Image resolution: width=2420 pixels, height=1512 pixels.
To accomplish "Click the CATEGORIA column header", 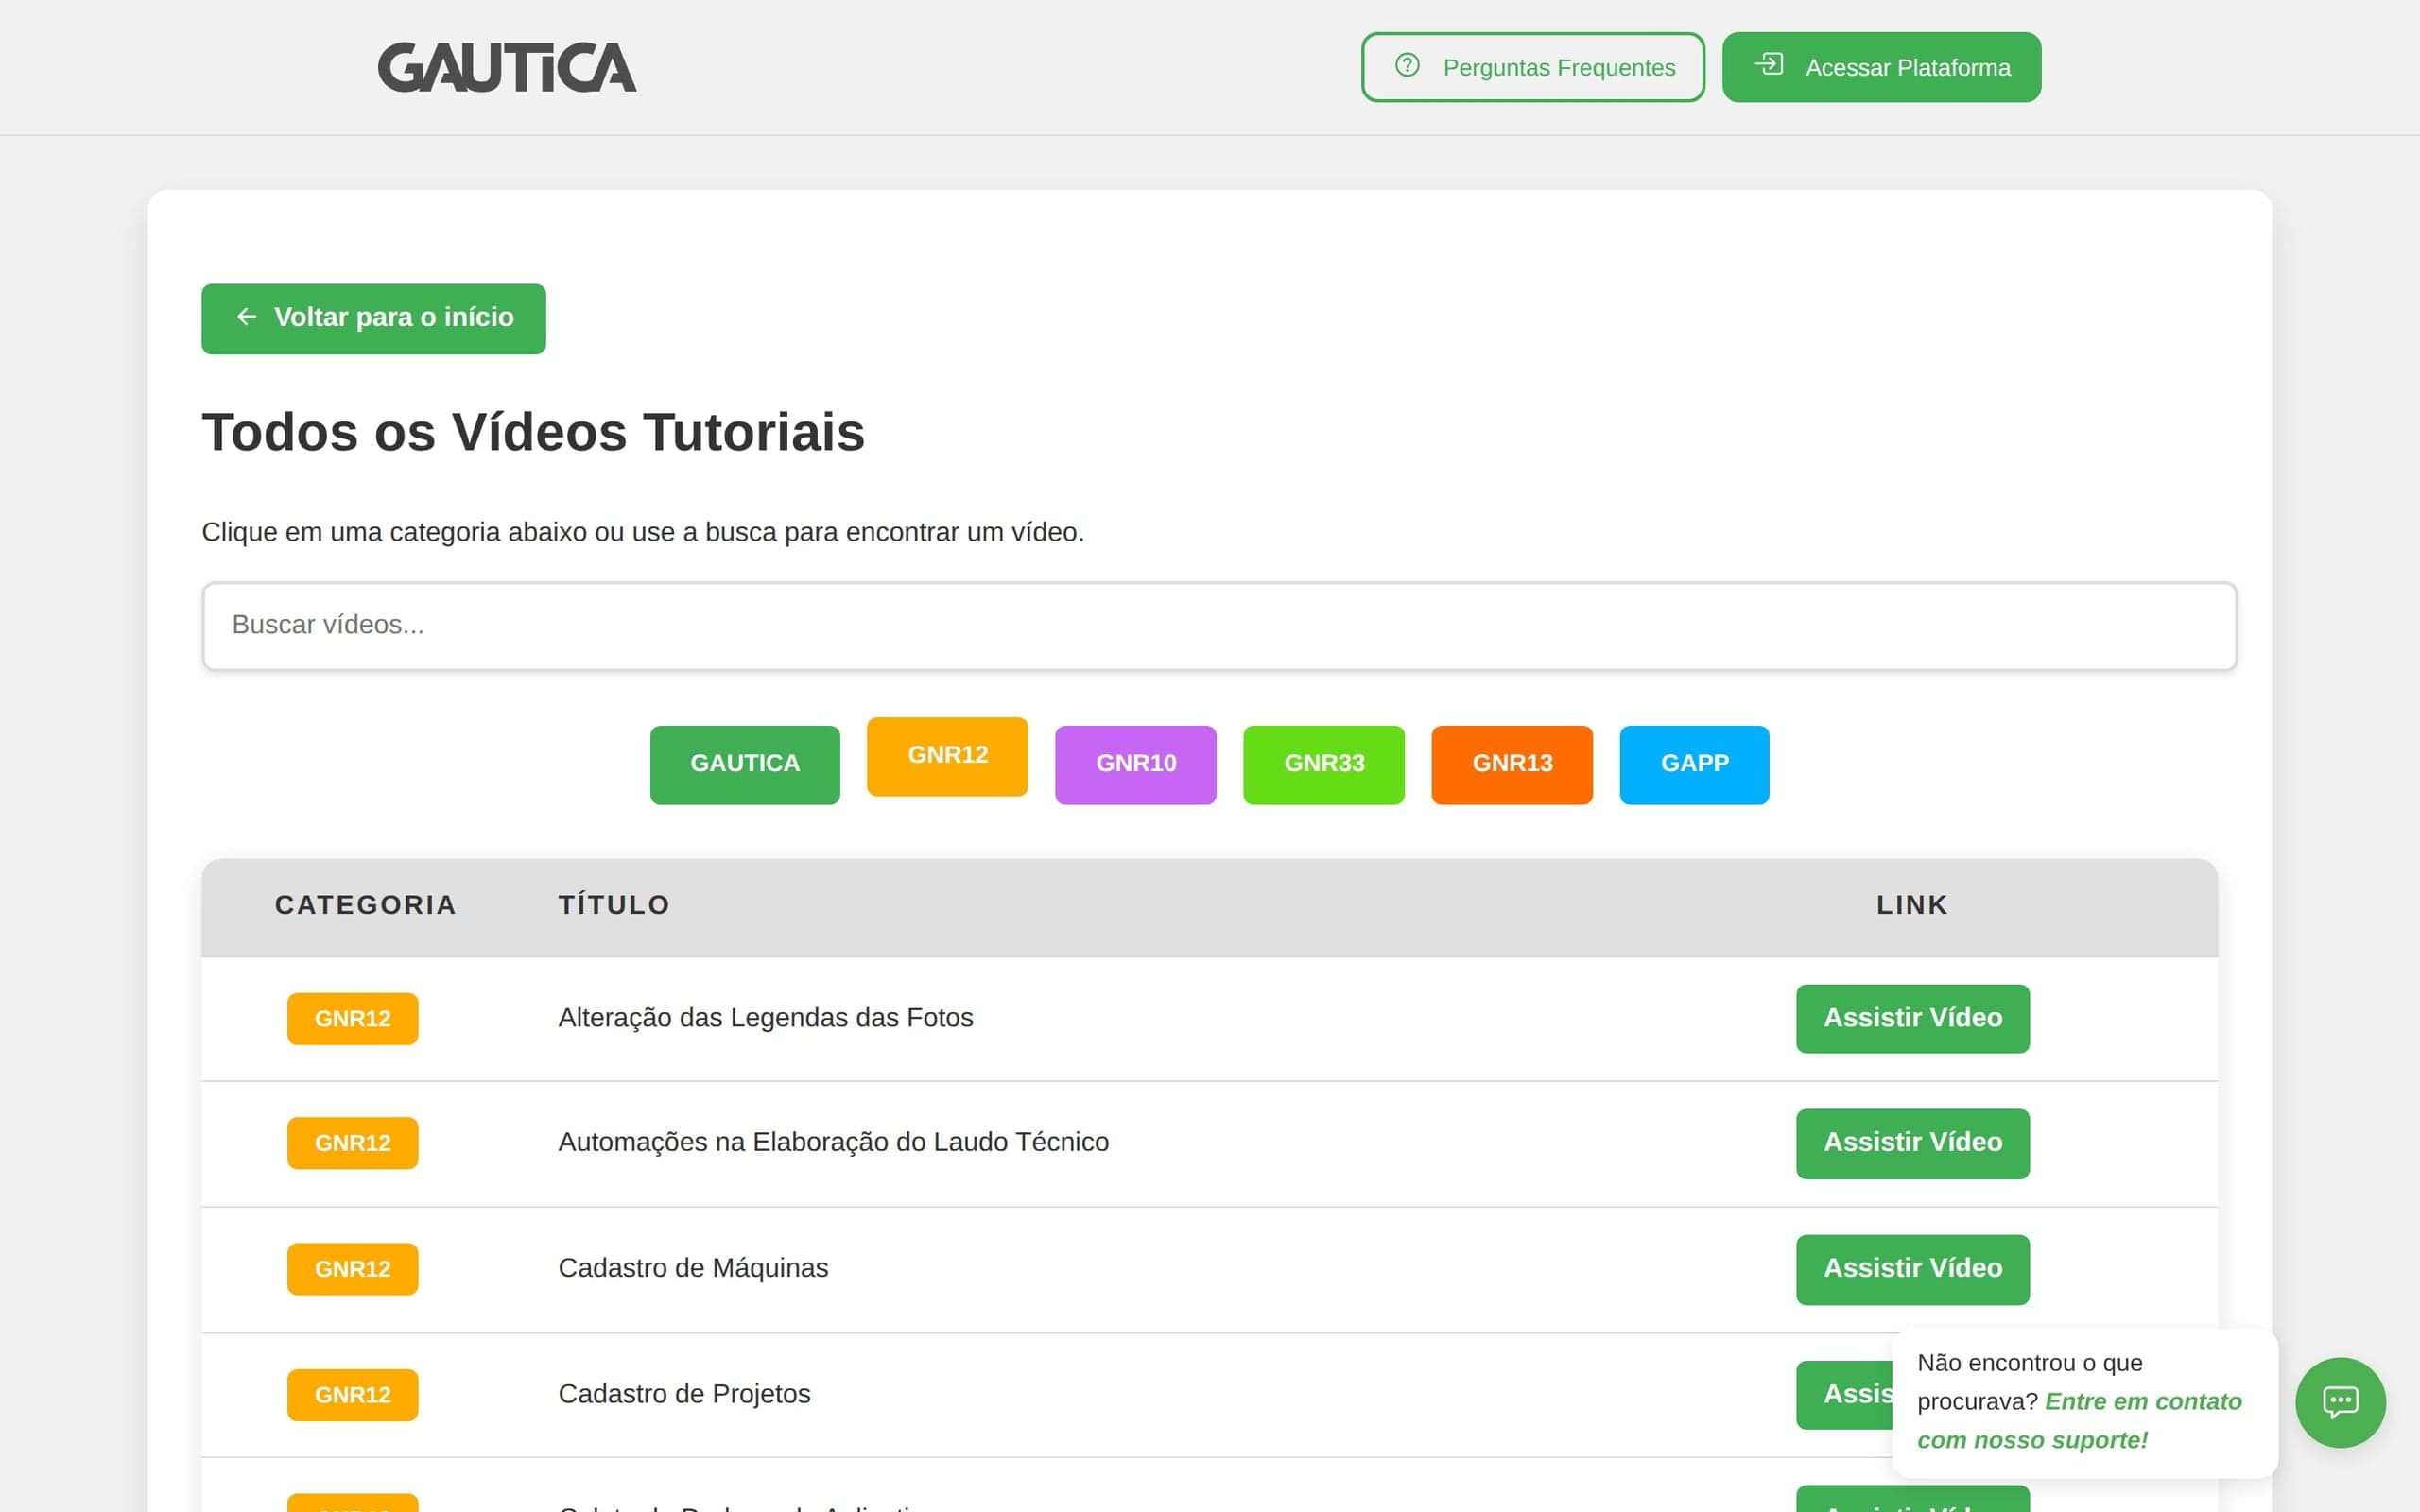I will (x=365, y=905).
